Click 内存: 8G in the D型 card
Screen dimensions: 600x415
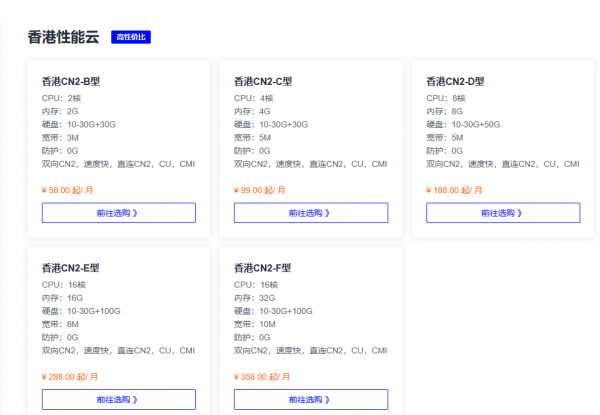(x=445, y=111)
